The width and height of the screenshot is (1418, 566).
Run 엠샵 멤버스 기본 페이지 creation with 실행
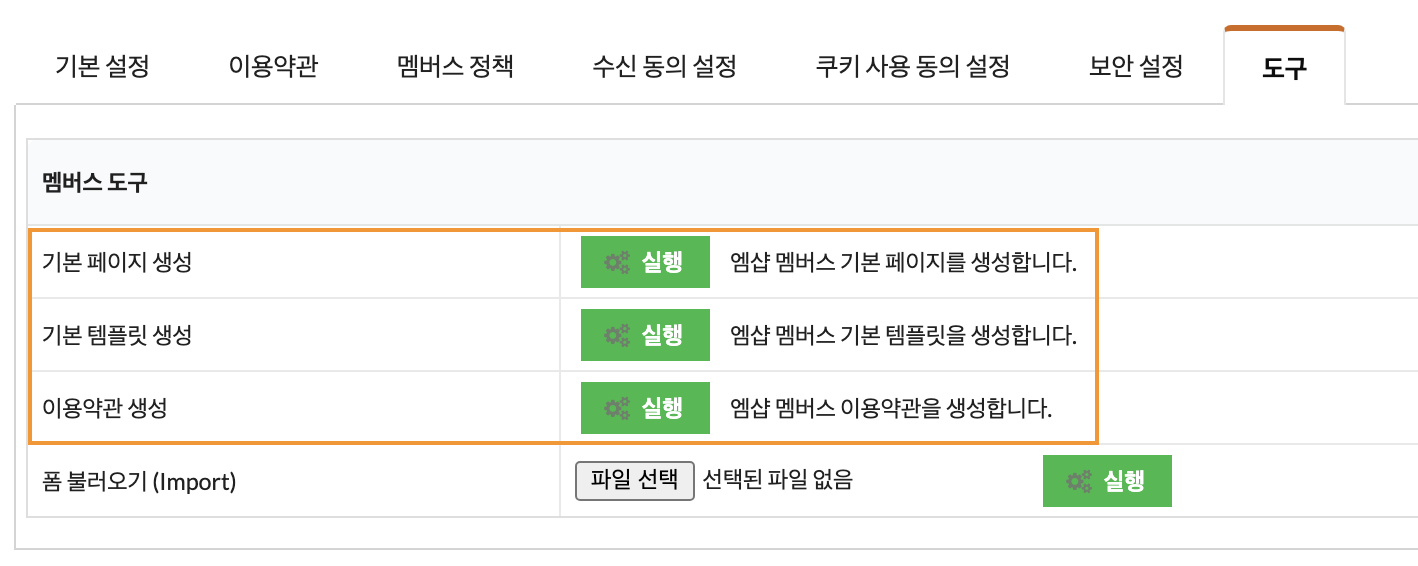645,262
